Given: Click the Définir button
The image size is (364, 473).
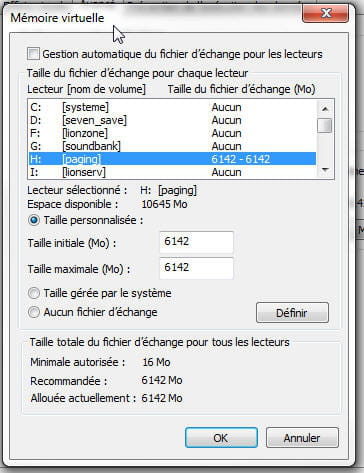Looking at the screenshot, I should point(292,313).
